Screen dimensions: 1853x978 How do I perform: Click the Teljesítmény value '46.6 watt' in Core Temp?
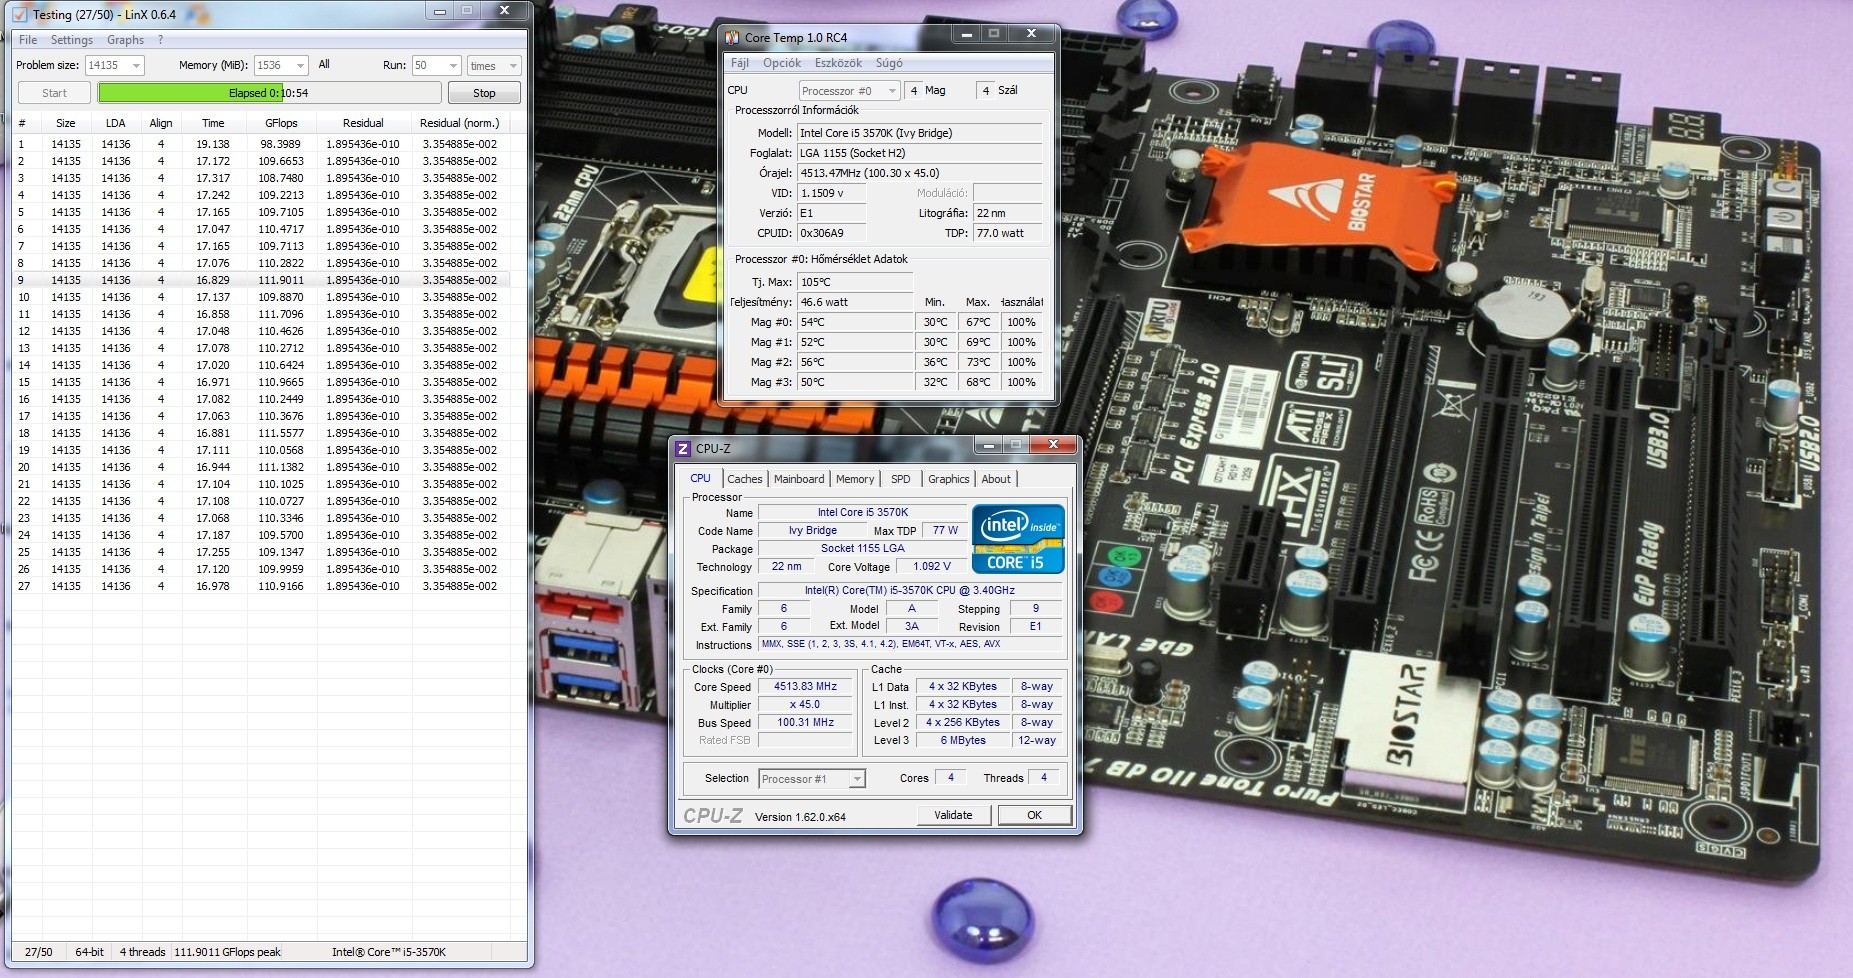pyautogui.click(x=854, y=302)
